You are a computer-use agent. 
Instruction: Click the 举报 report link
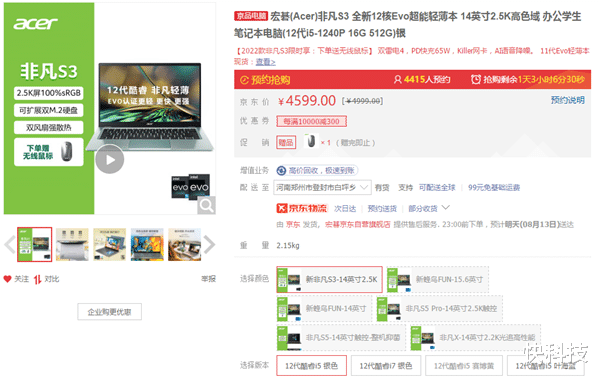pyautogui.click(x=208, y=279)
